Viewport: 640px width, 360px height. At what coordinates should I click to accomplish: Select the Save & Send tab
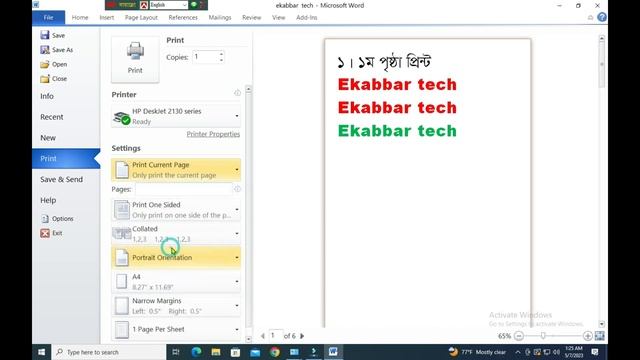point(61,179)
